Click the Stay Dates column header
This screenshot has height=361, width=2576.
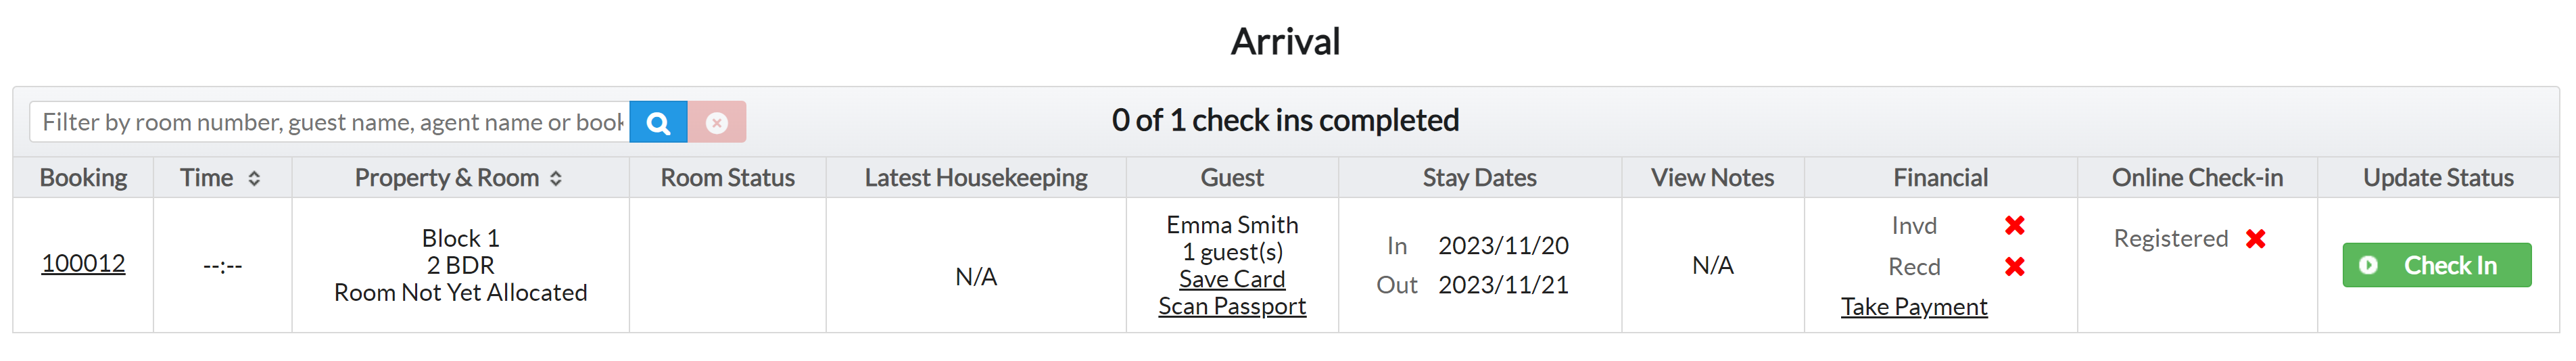click(x=1479, y=178)
